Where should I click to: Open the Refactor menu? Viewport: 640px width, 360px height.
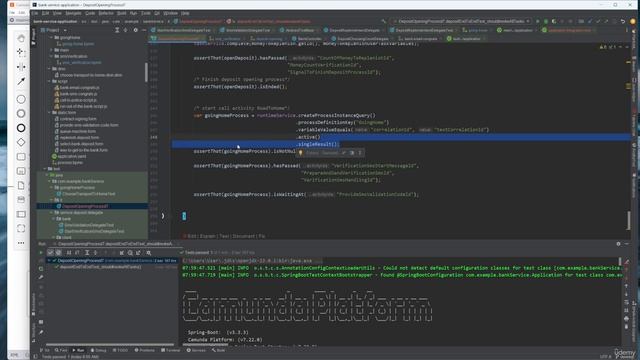pyautogui.click(x=106, y=13)
